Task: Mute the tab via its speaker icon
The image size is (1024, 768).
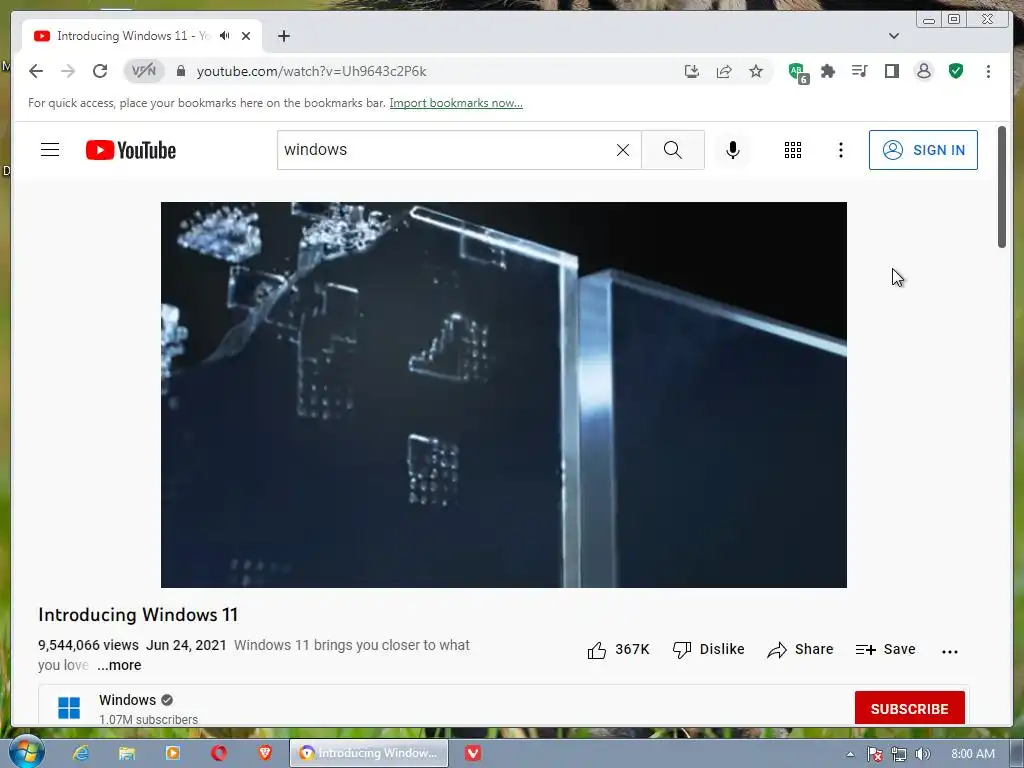Action: click(x=225, y=36)
